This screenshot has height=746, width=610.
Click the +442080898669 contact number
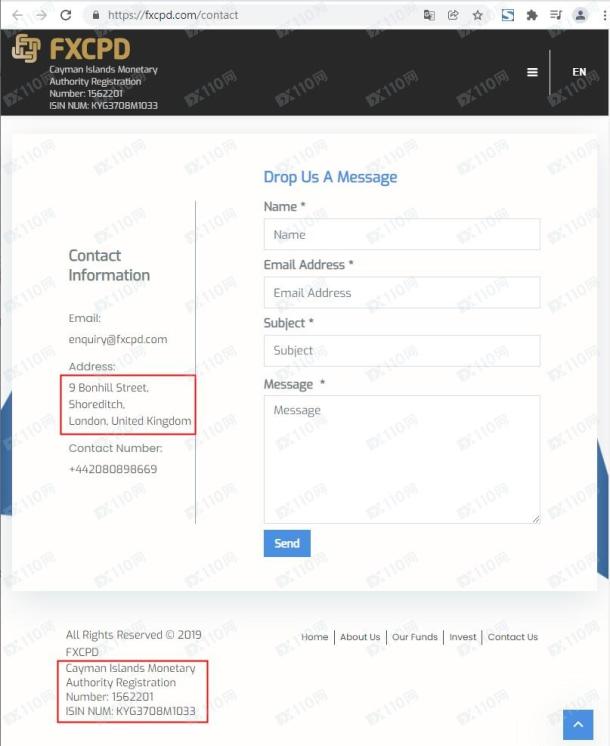113,469
